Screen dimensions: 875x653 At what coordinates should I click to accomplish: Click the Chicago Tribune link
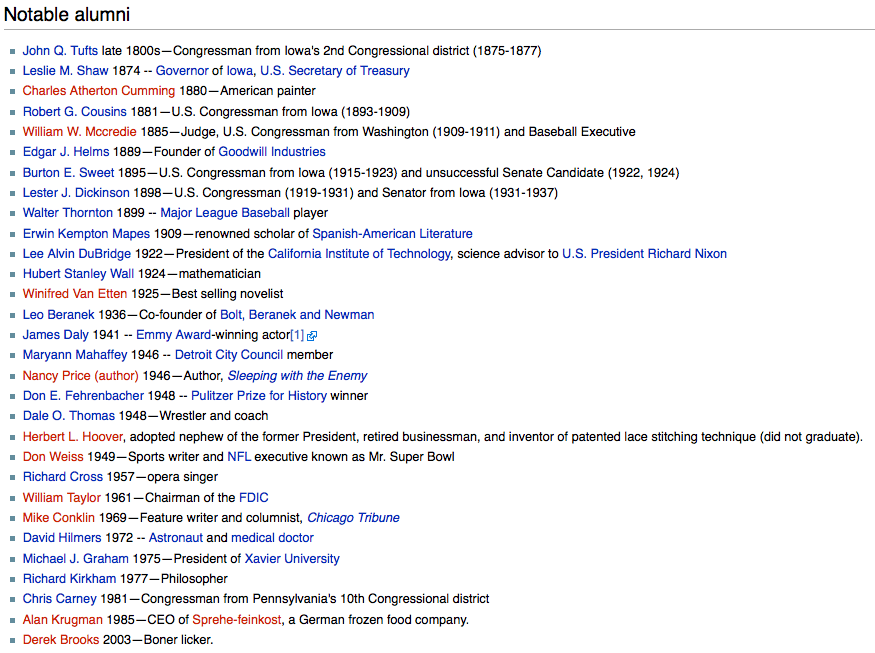353,518
